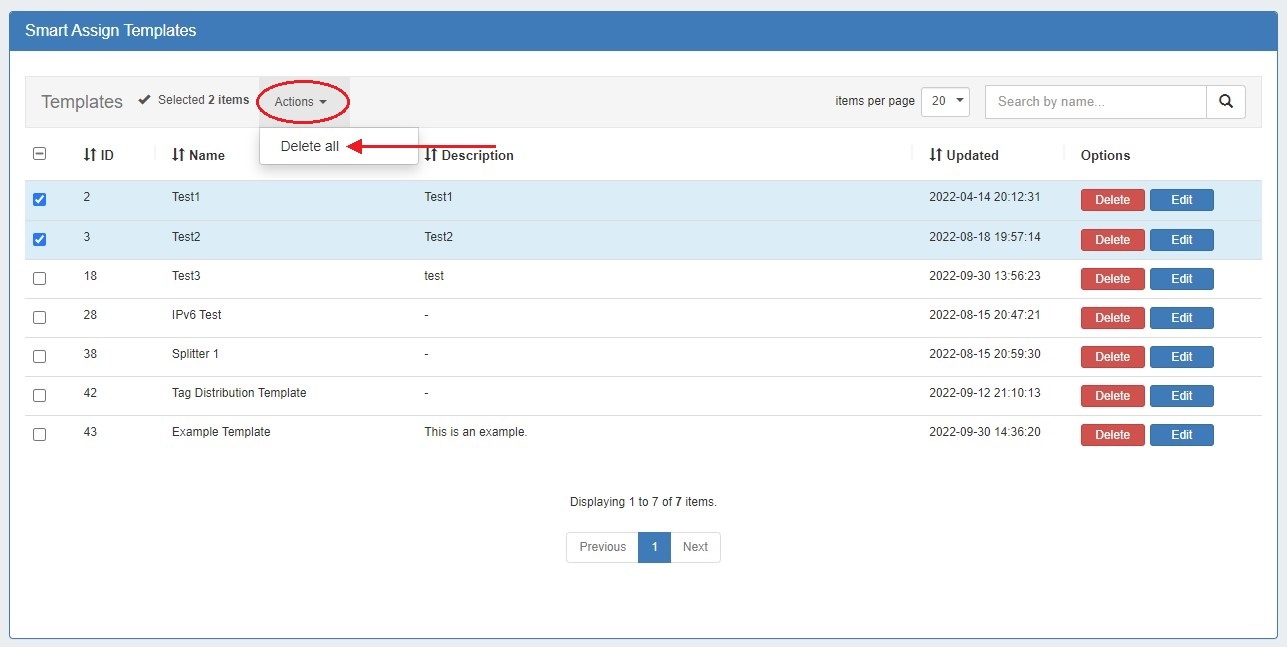
Task: Click the Previous pagination button
Action: coord(602,547)
